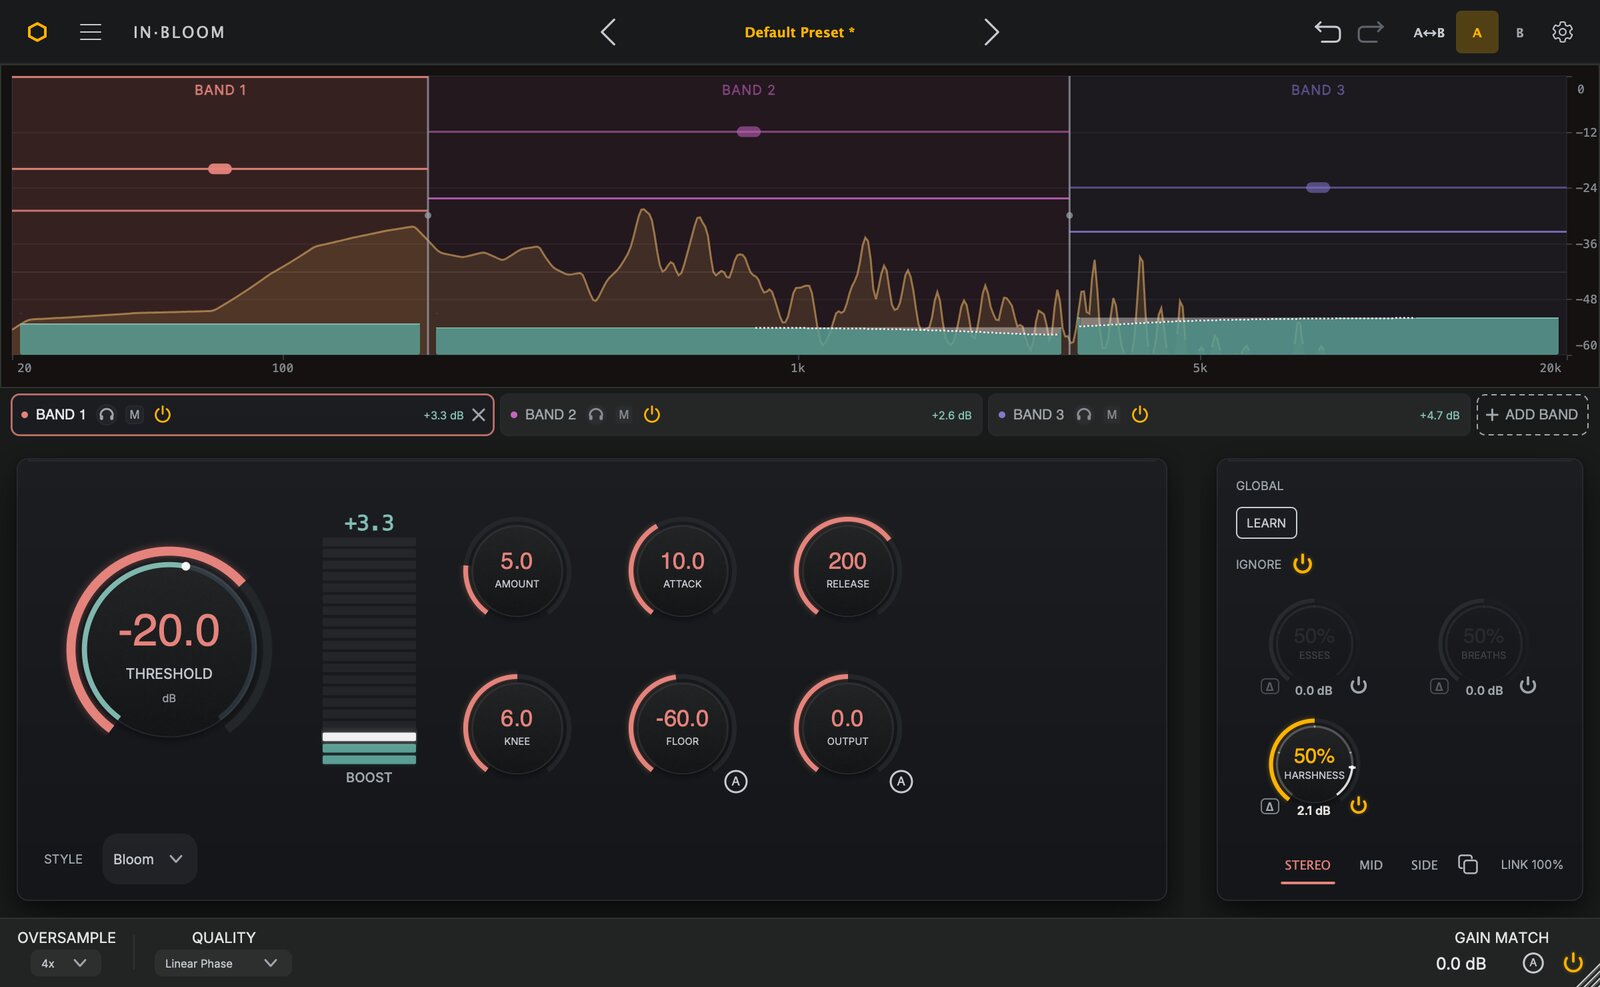Screen dimensions: 1600x987
Task: Enable Esses power button
Action: pos(1358,686)
